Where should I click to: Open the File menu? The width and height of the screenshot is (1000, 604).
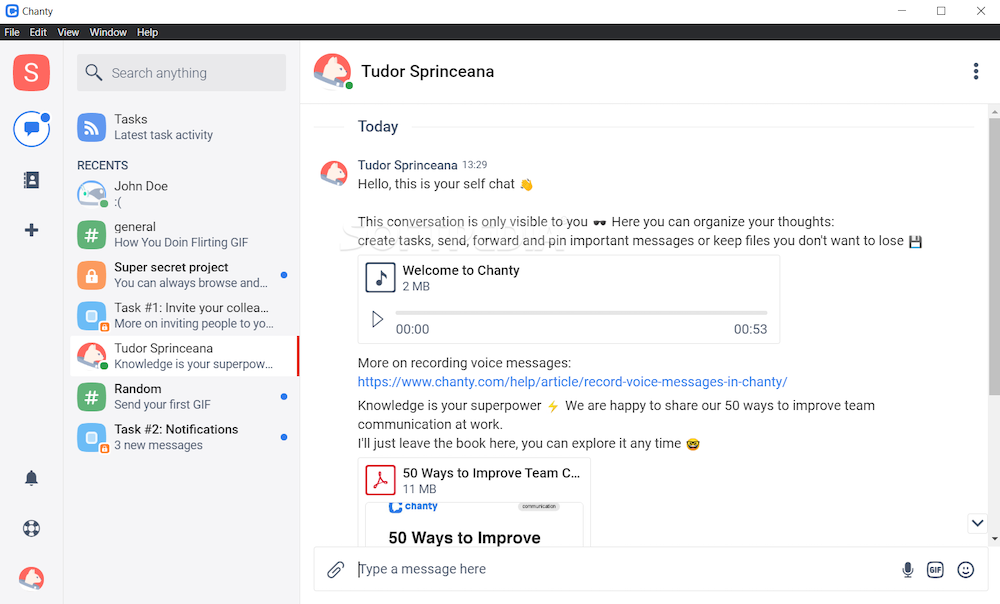tap(12, 32)
